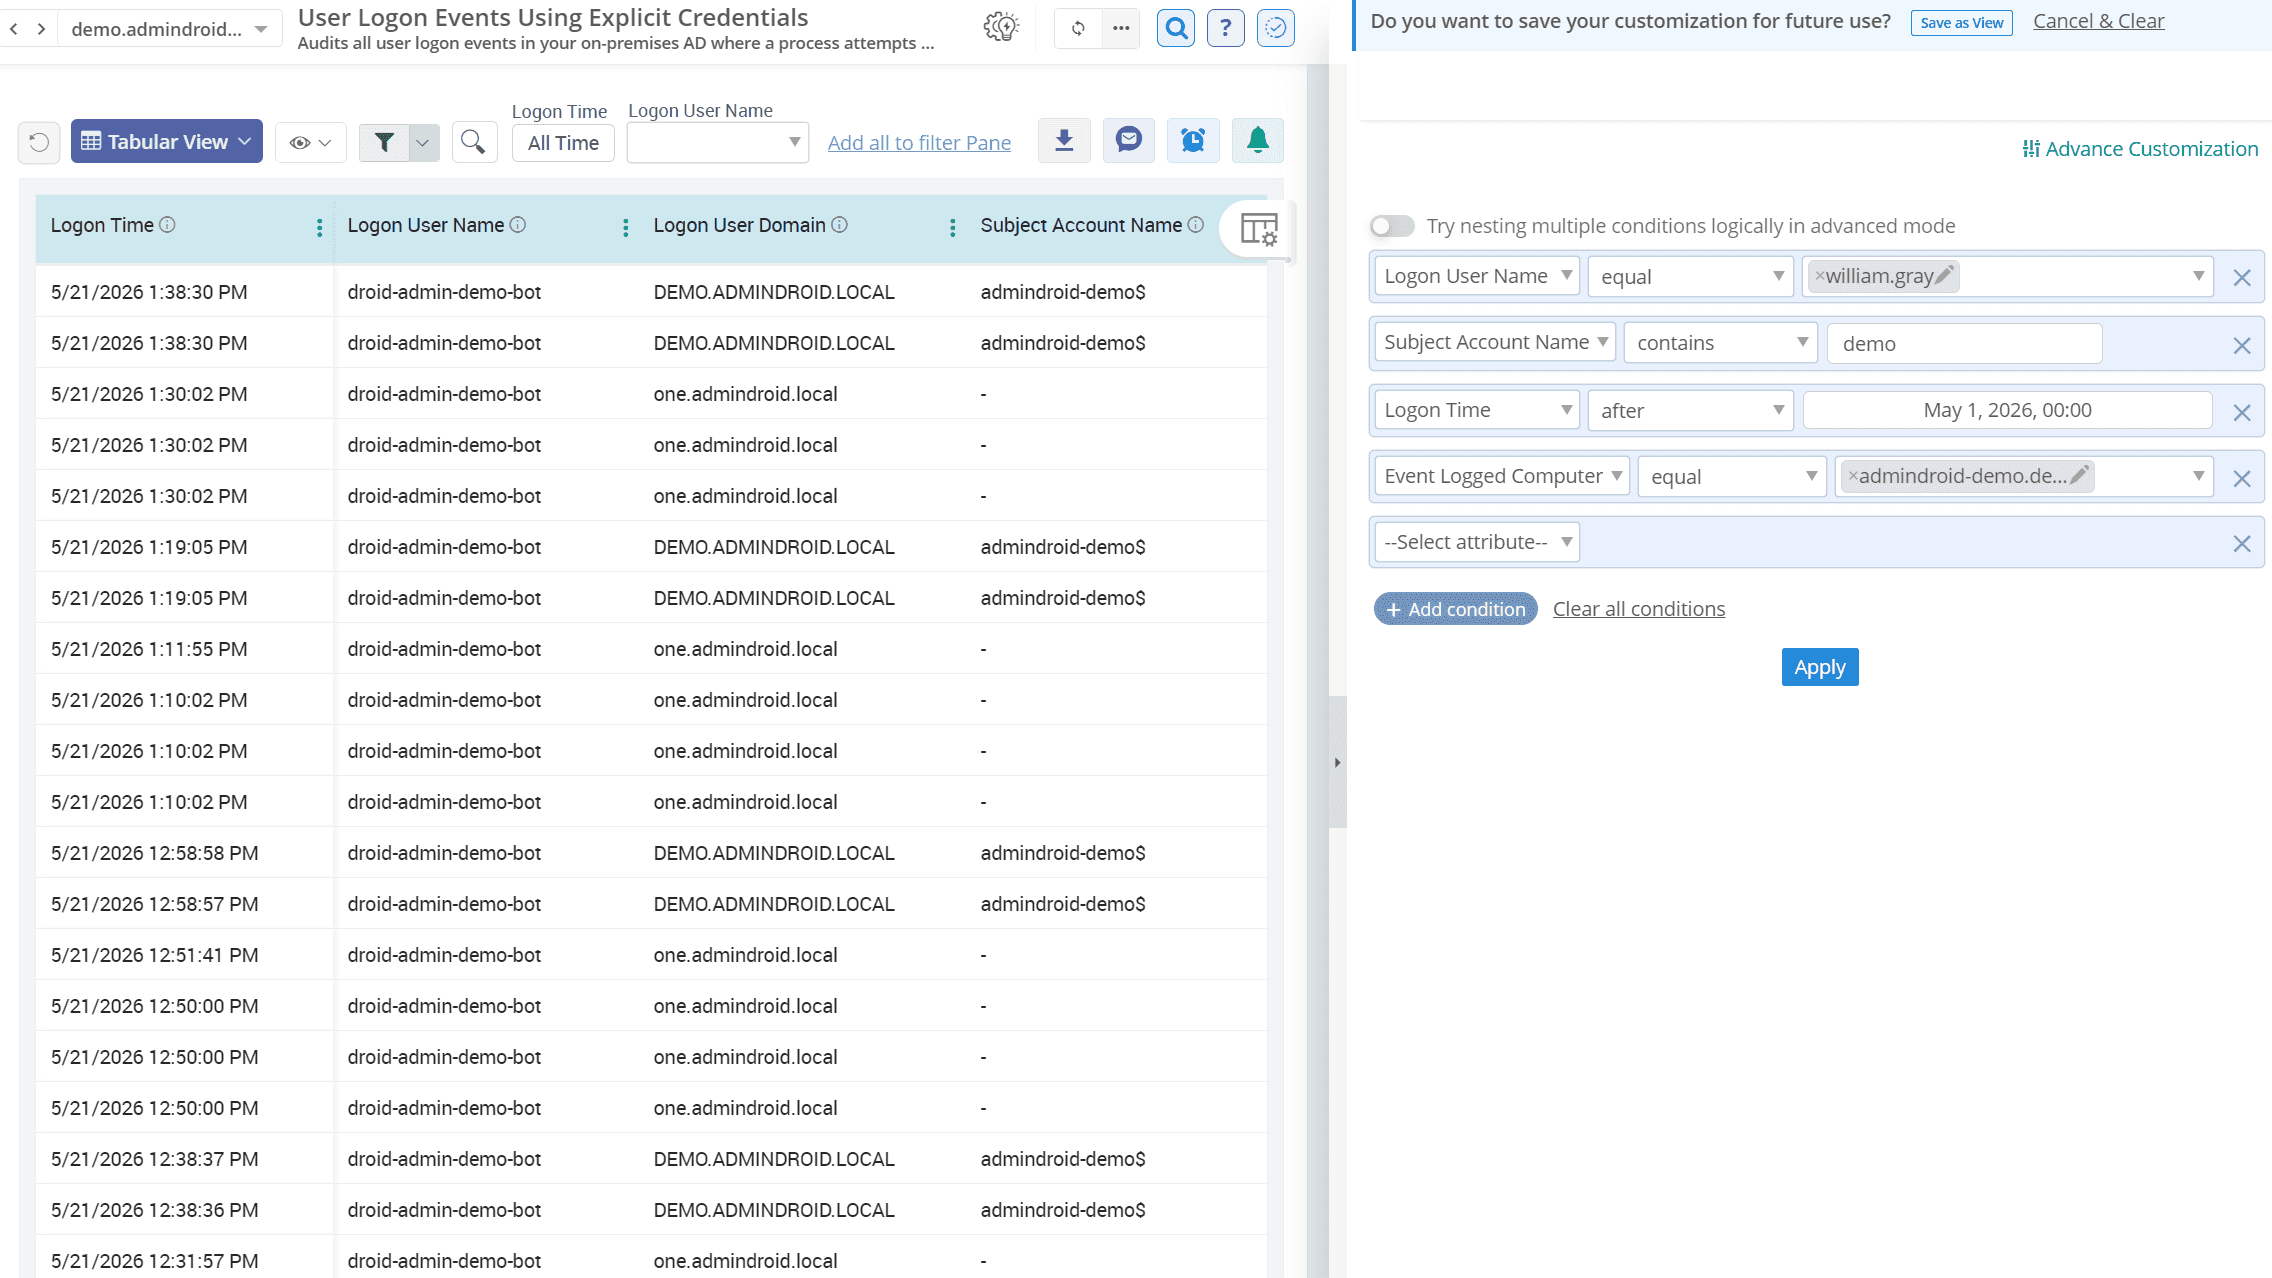This screenshot has width=2272, height=1278.
Task: Delete the Logon User Name condition row
Action: (2242, 278)
